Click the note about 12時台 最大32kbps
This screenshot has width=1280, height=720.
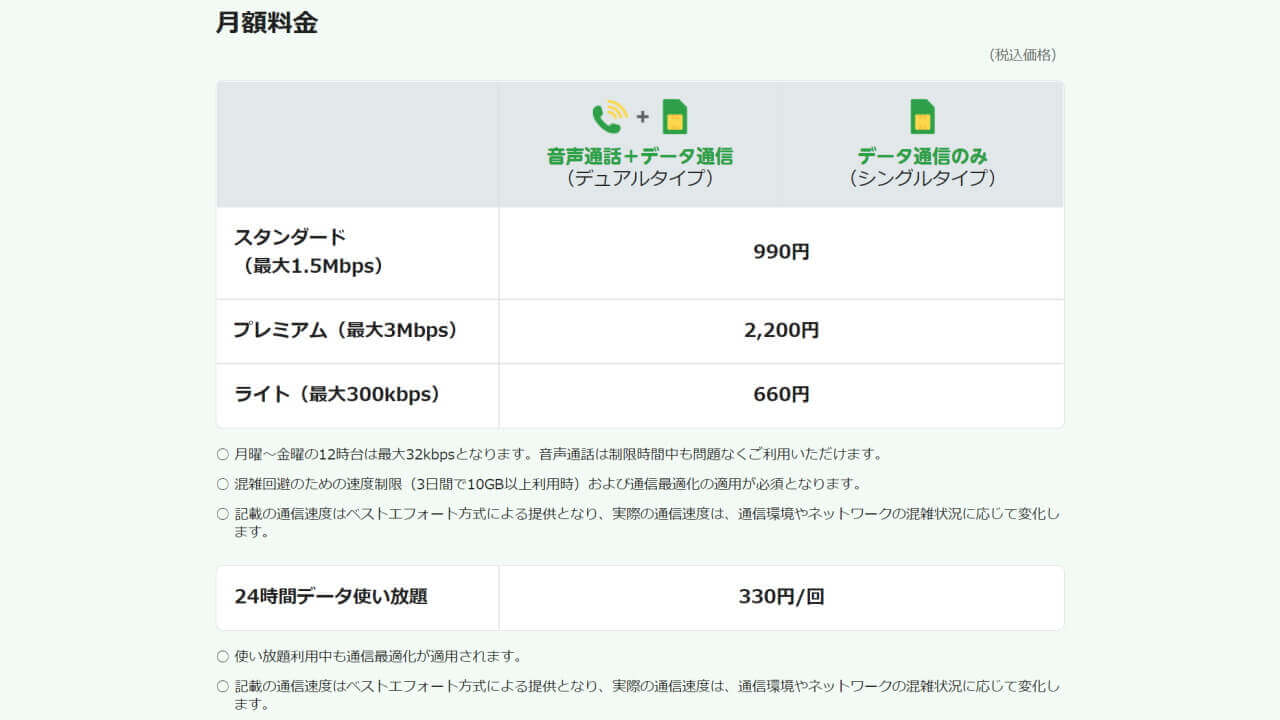pos(558,454)
